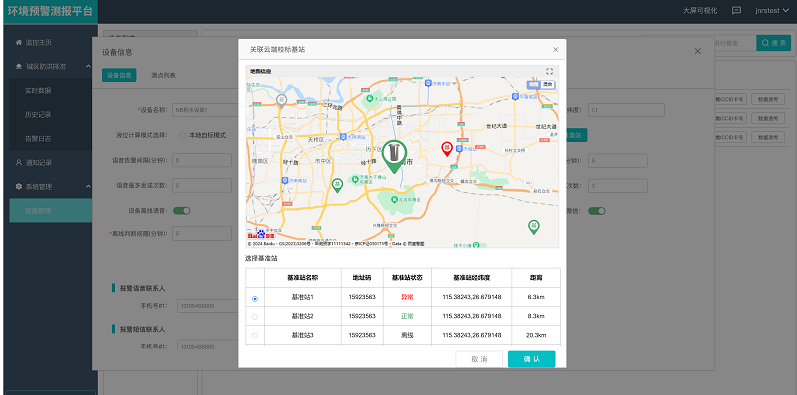Click the user icon beside 通知记录
The image size is (797, 395).
(x=19, y=163)
